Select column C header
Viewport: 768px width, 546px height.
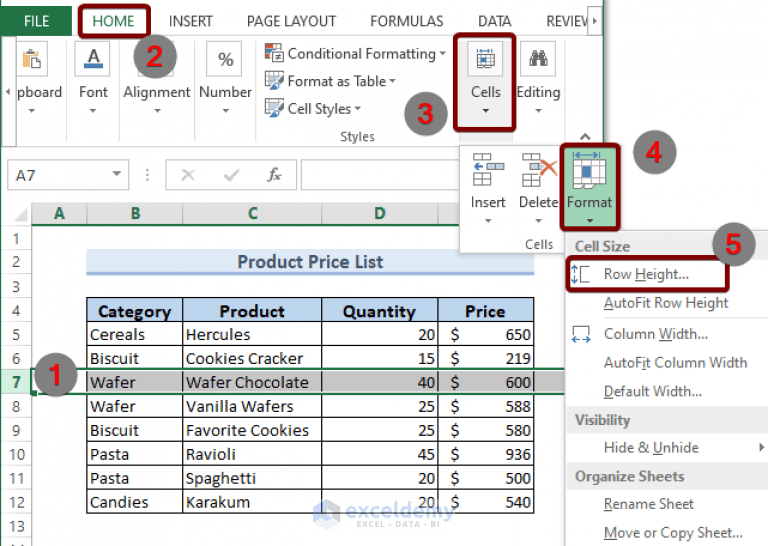click(x=252, y=214)
